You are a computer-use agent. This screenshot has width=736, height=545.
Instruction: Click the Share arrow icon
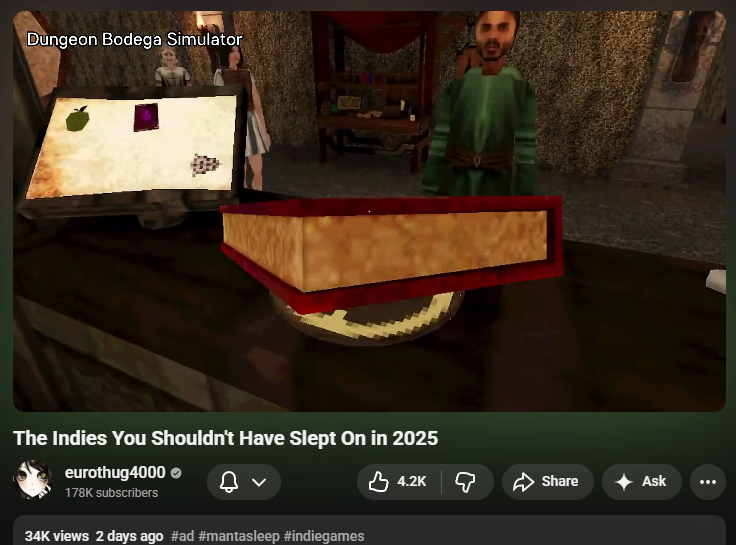tap(523, 482)
